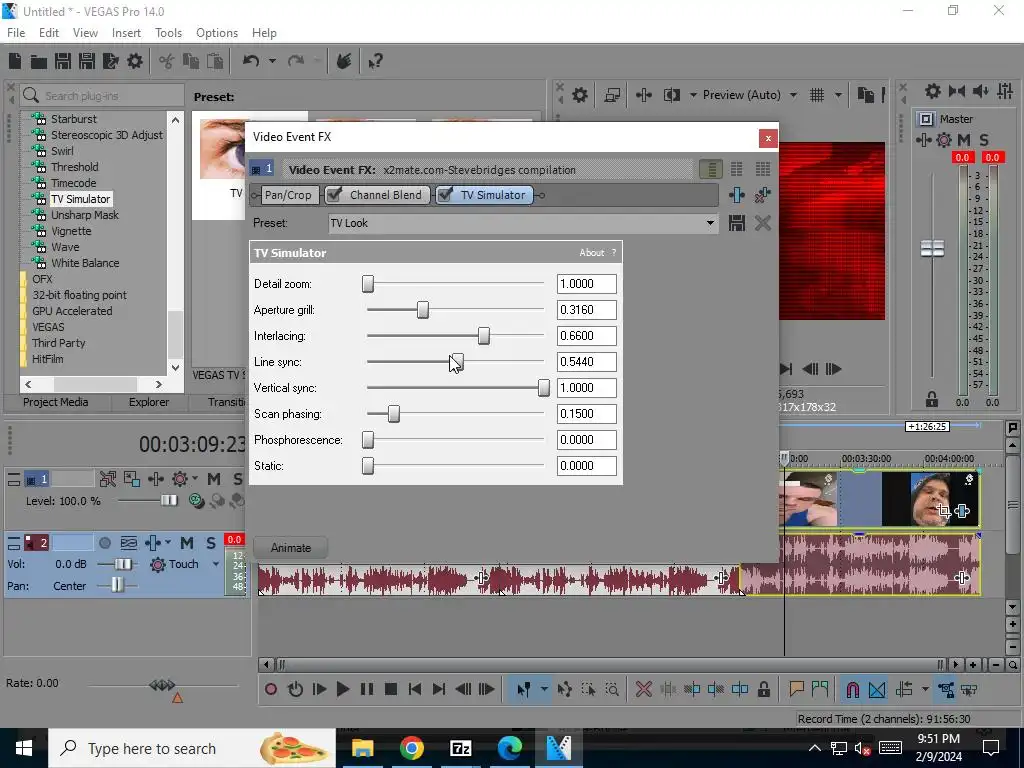
Task: Select the White Balance plug-in
Action: click(85, 263)
